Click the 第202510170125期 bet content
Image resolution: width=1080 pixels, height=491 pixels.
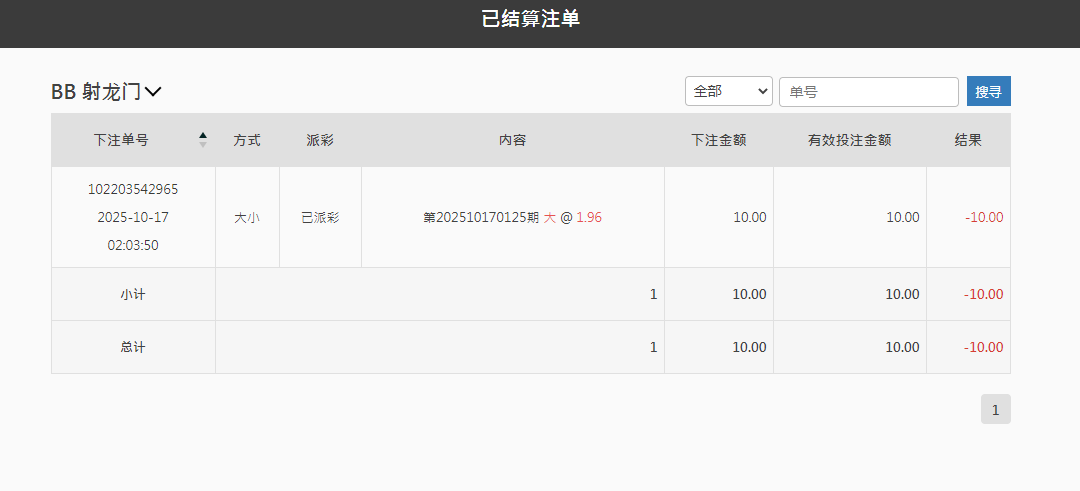481,217
